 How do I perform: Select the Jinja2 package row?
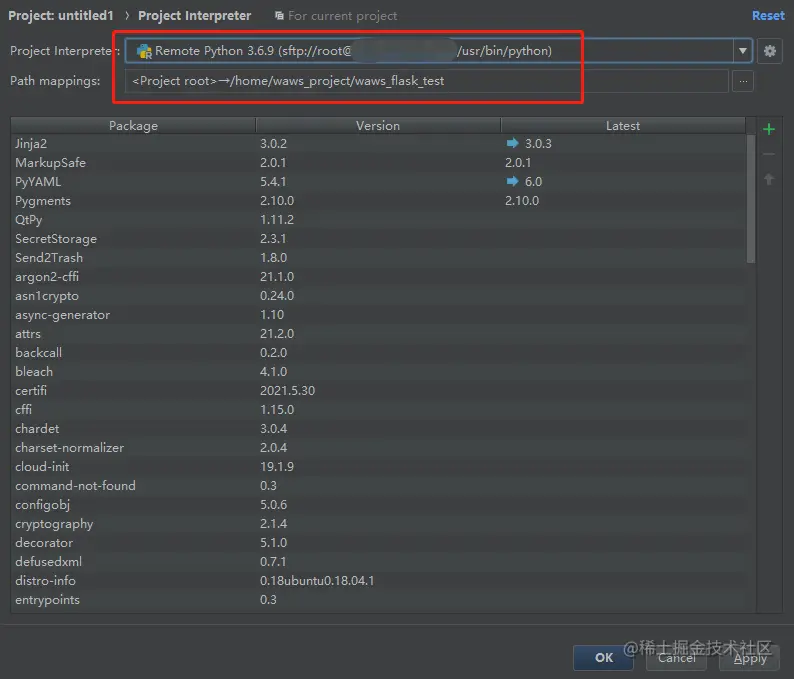(378, 143)
